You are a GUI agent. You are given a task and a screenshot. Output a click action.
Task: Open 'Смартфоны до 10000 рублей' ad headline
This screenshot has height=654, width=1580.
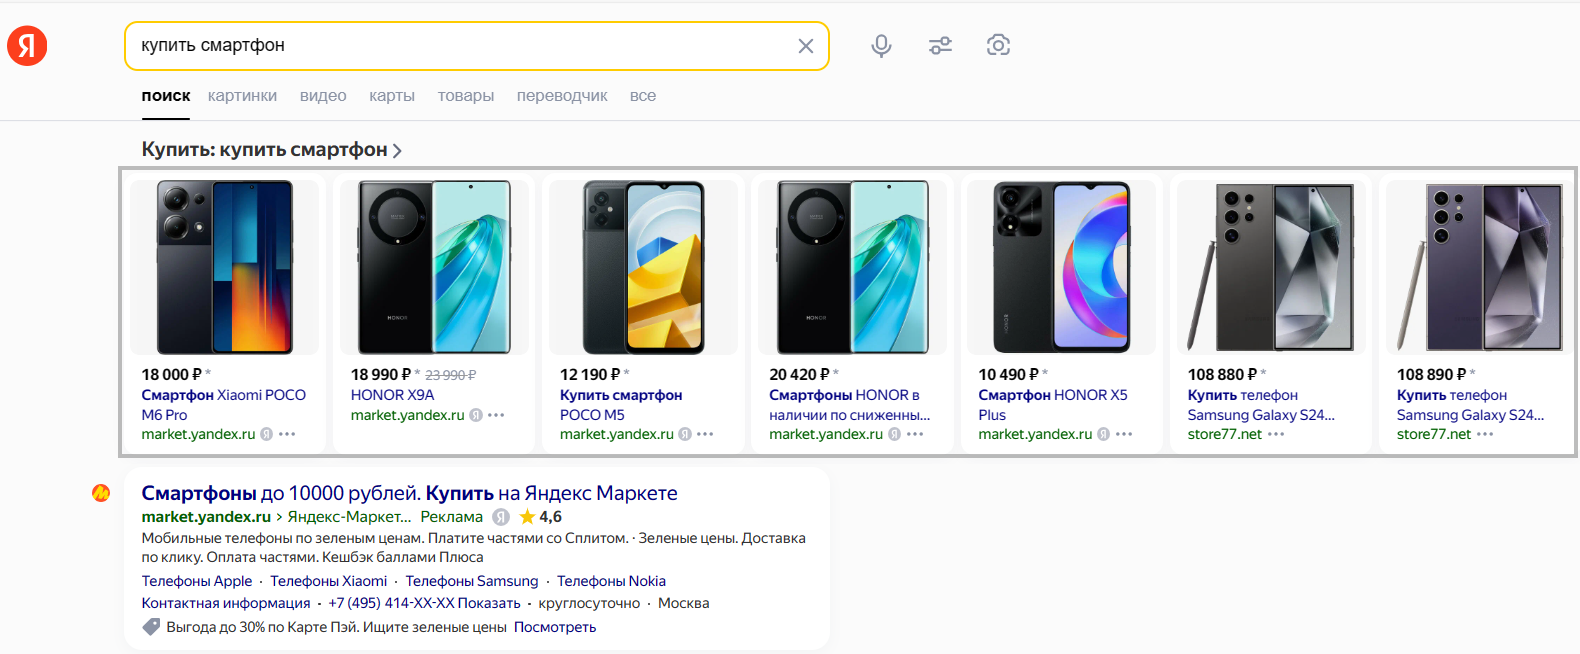[409, 493]
